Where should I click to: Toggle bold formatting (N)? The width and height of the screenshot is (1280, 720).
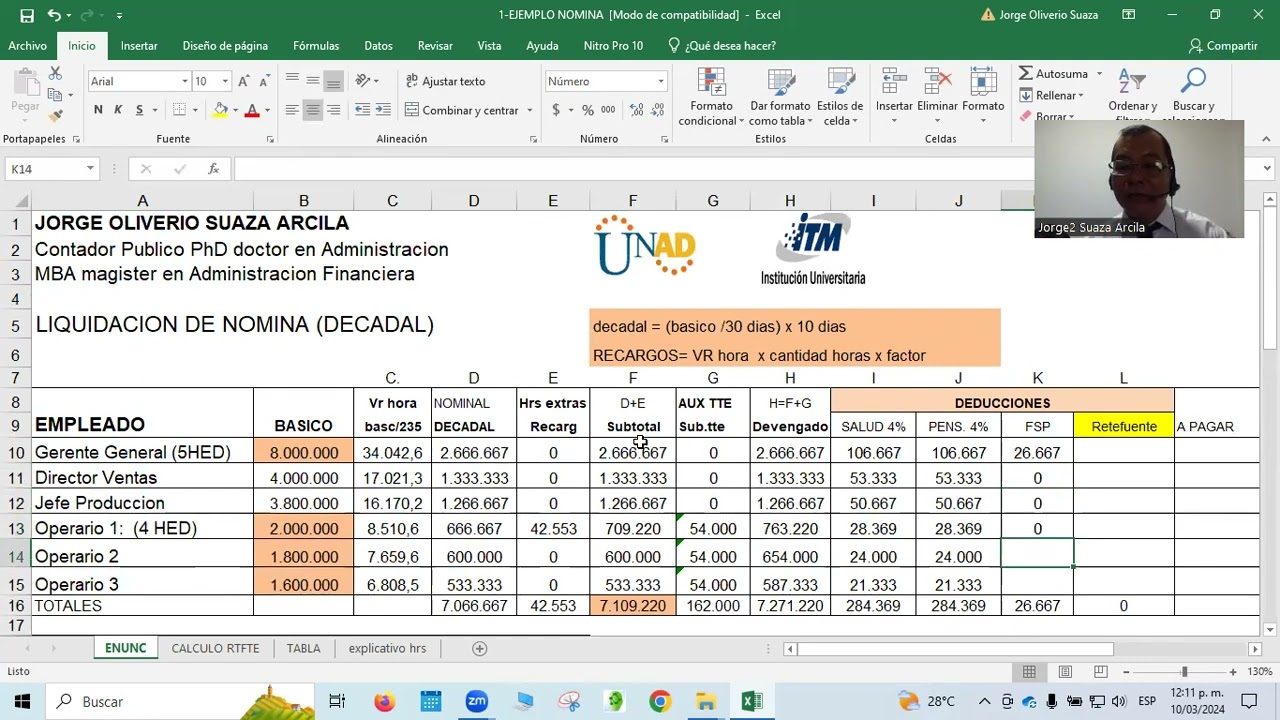pos(98,110)
